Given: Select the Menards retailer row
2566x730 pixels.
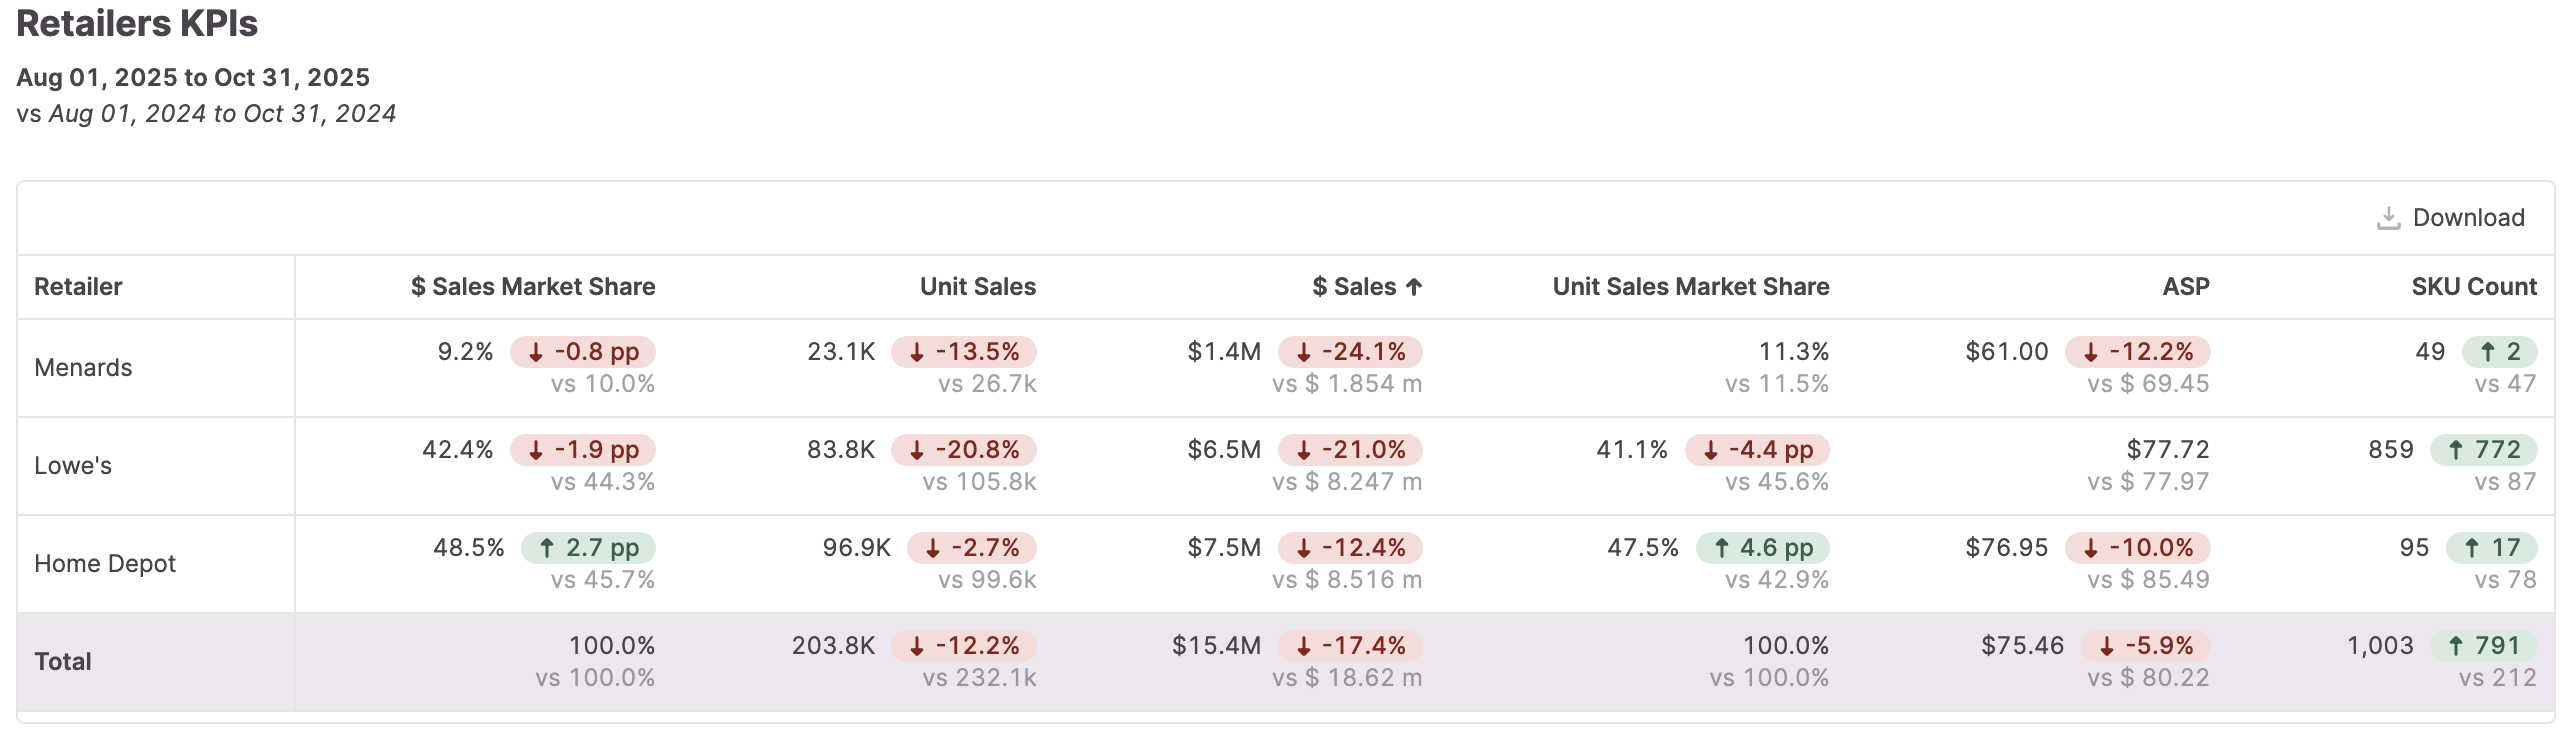Looking at the screenshot, I should (x=83, y=367).
